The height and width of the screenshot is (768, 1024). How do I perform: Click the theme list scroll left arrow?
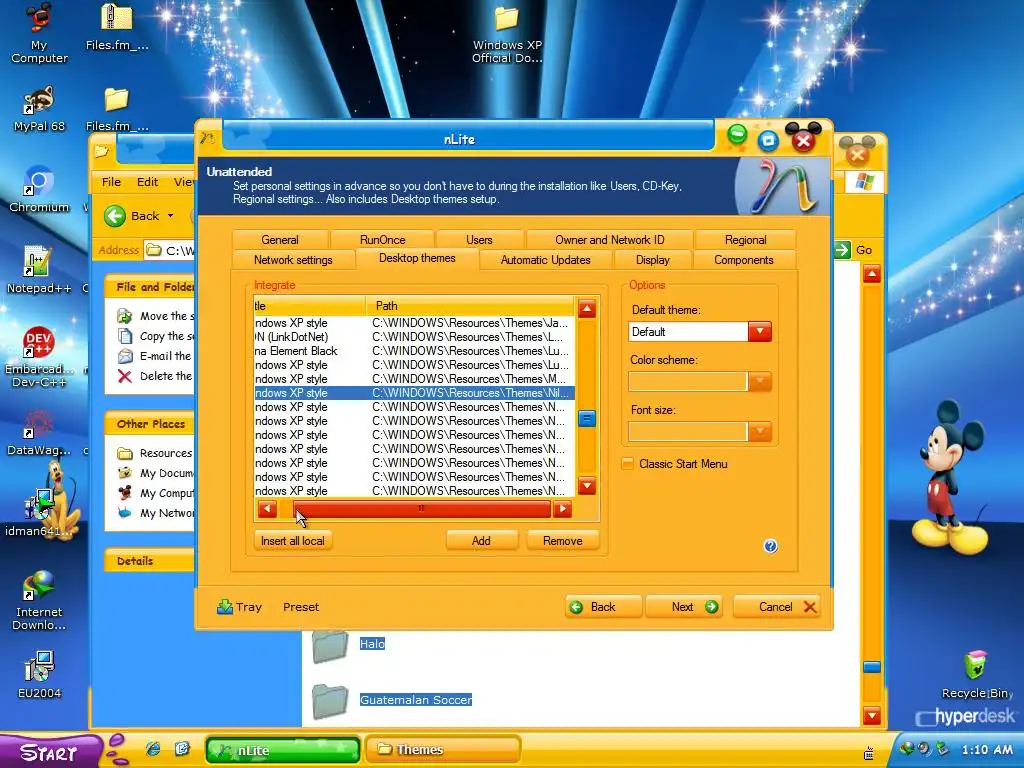(267, 509)
